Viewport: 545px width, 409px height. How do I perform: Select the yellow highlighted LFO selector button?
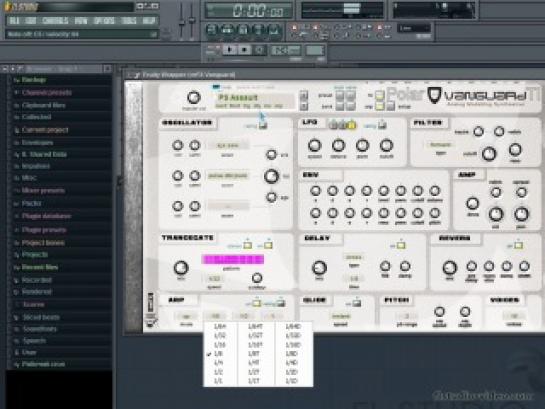coord(352,124)
